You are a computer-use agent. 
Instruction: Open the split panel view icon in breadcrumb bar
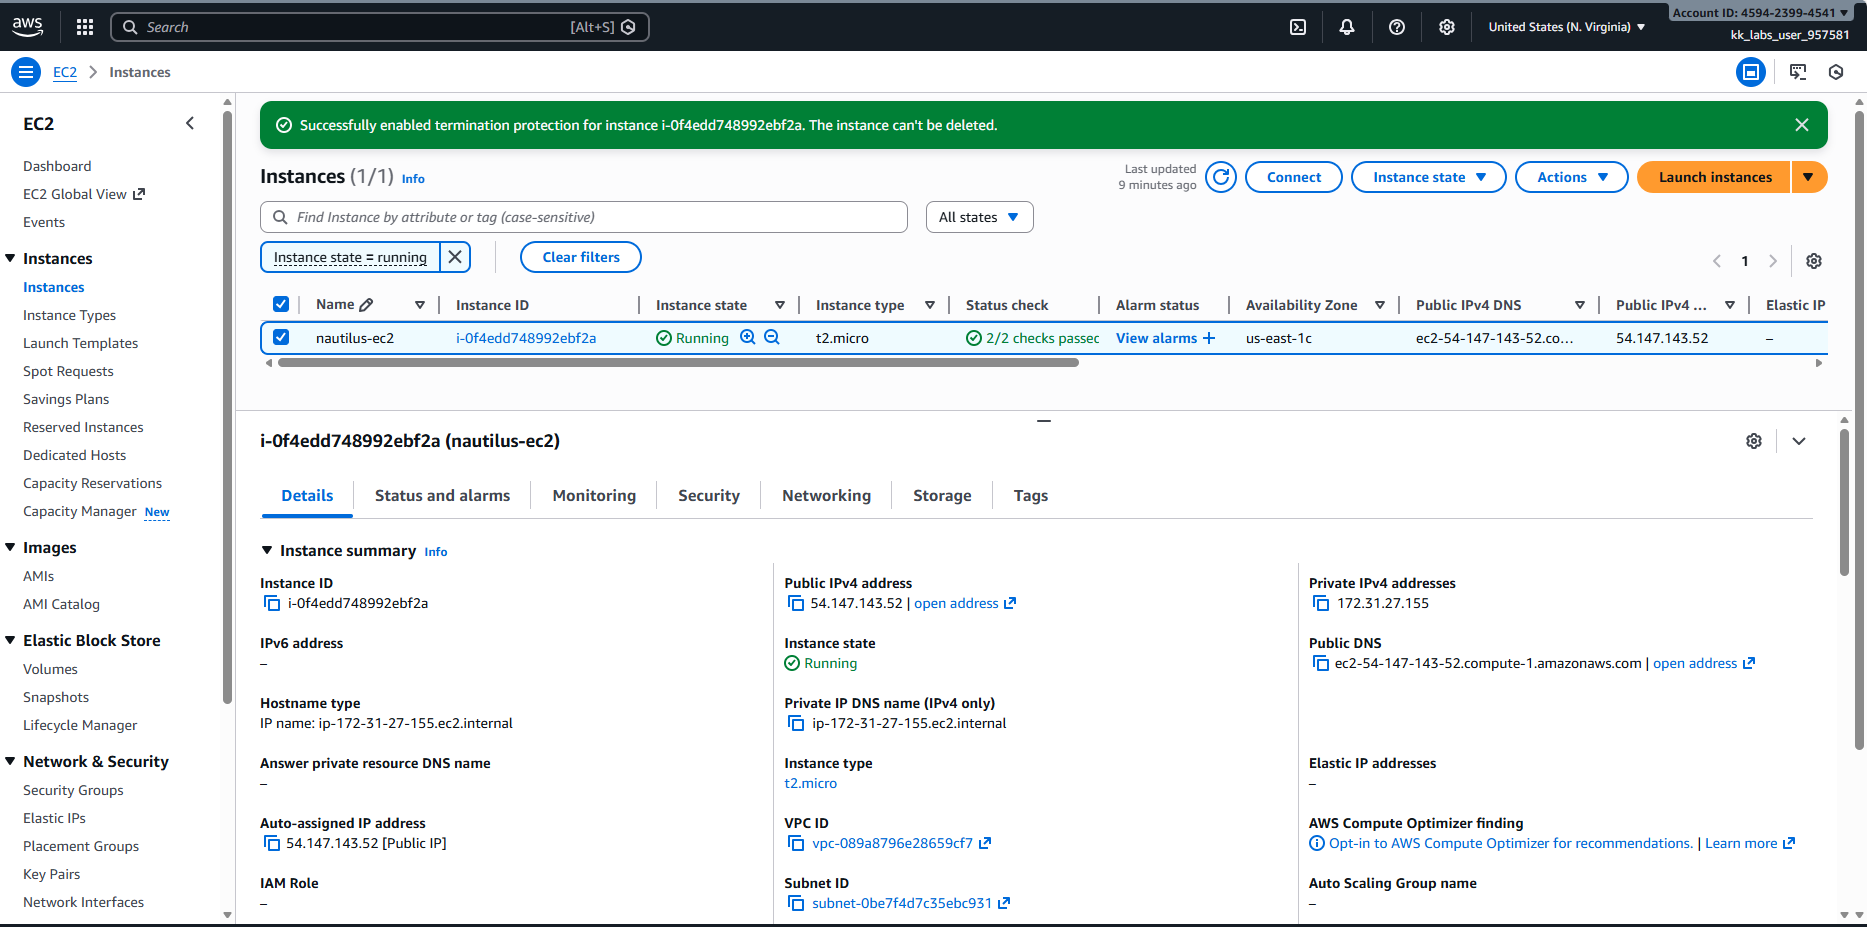point(1751,72)
